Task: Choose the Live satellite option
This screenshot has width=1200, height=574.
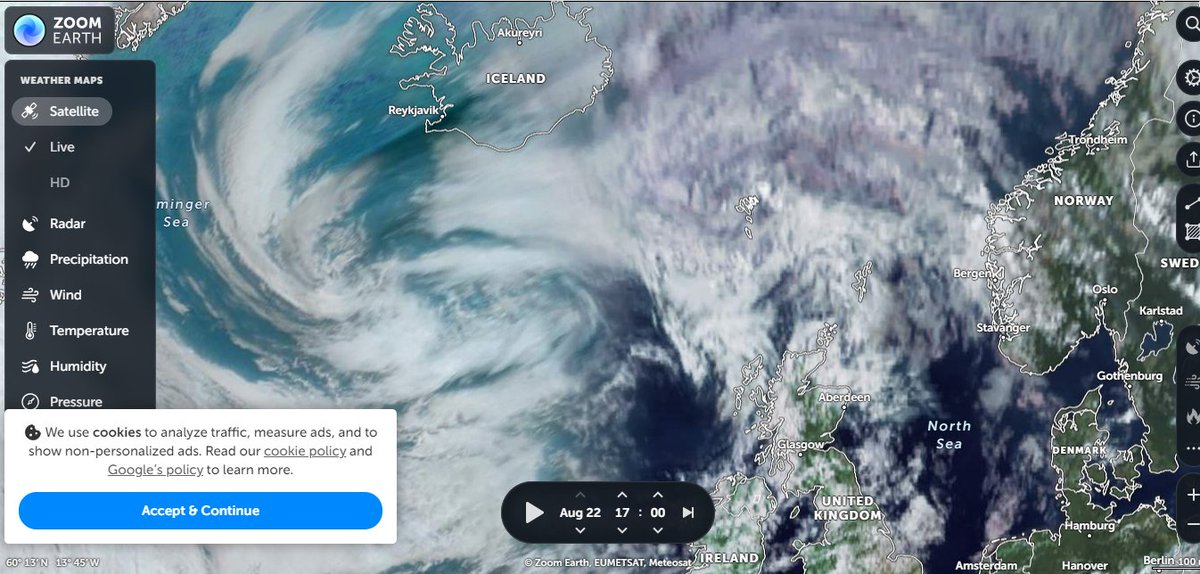Action: [62, 147]
